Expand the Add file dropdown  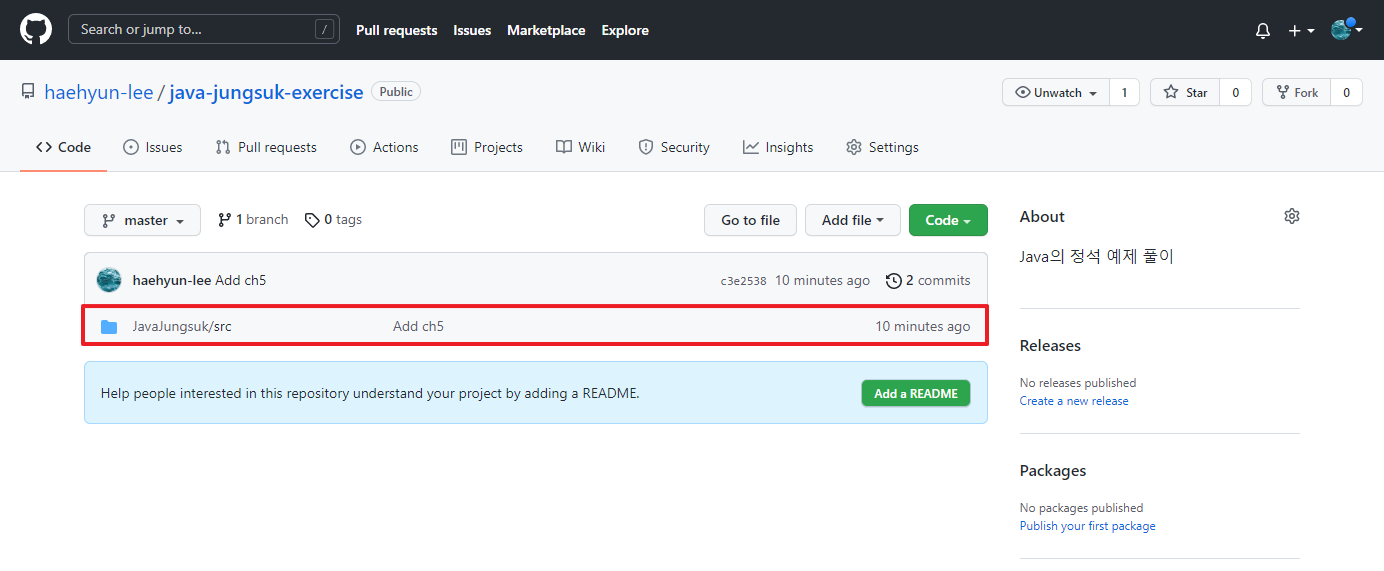853,220
